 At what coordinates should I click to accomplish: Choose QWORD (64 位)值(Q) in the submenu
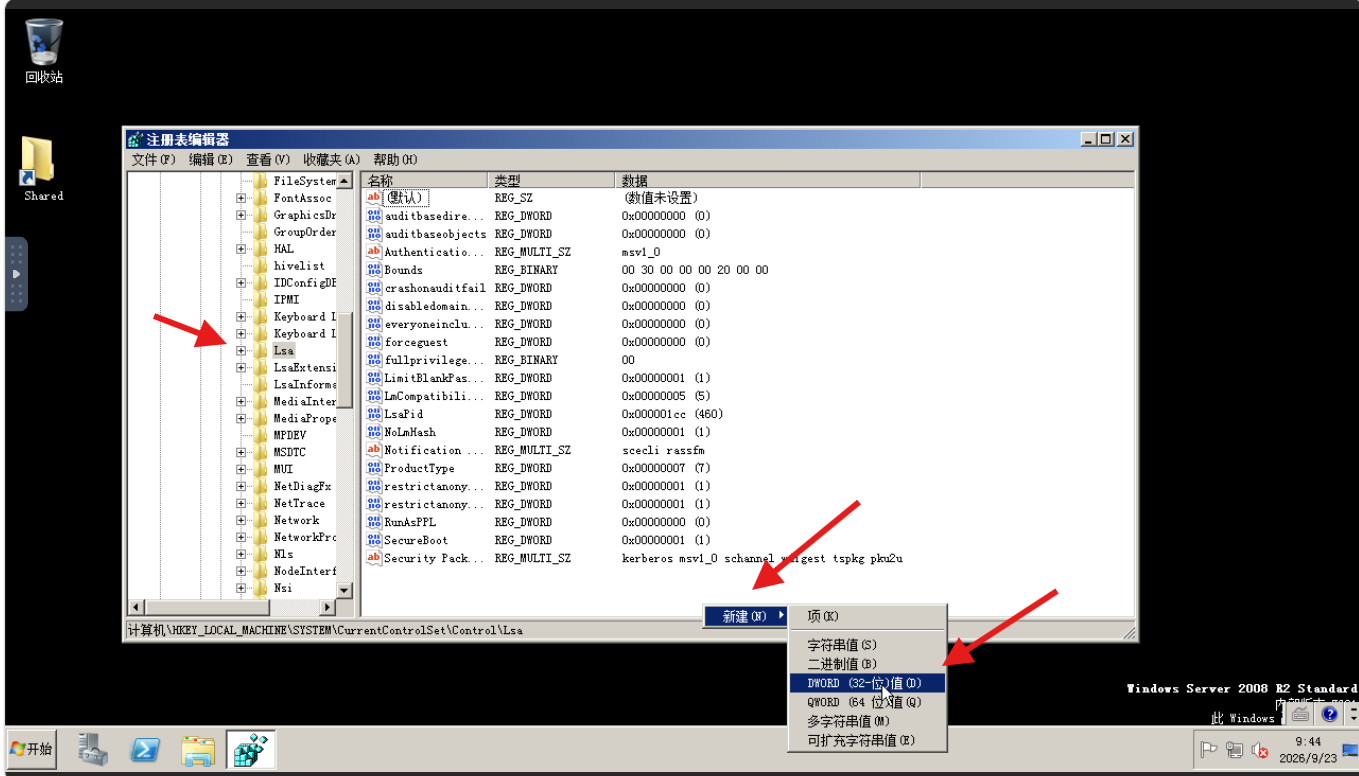(866, 702)
